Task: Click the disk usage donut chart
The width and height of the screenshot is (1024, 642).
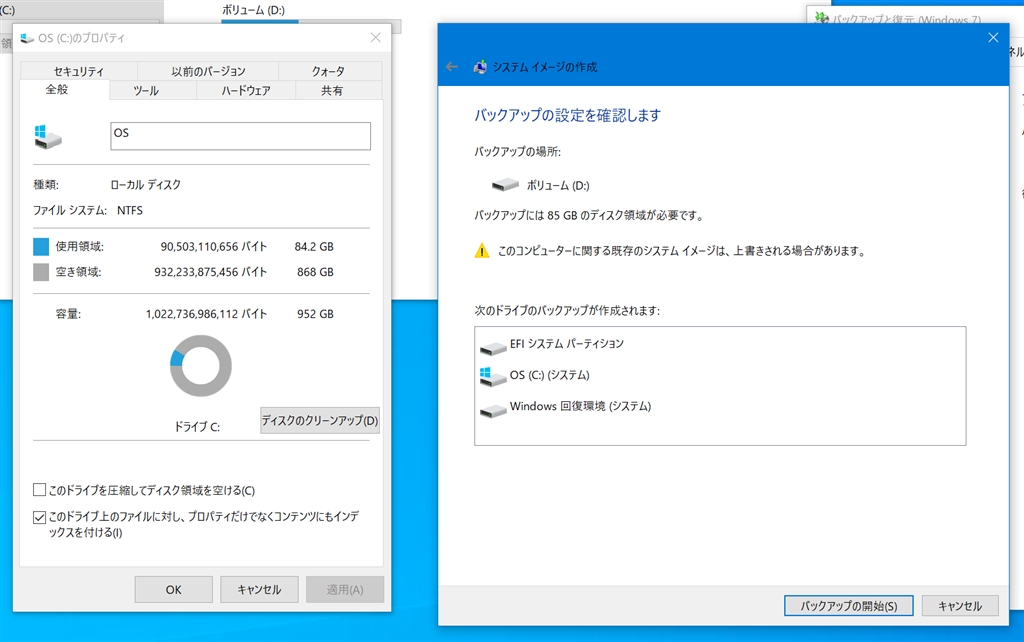Action: click(x=200, y=366)
